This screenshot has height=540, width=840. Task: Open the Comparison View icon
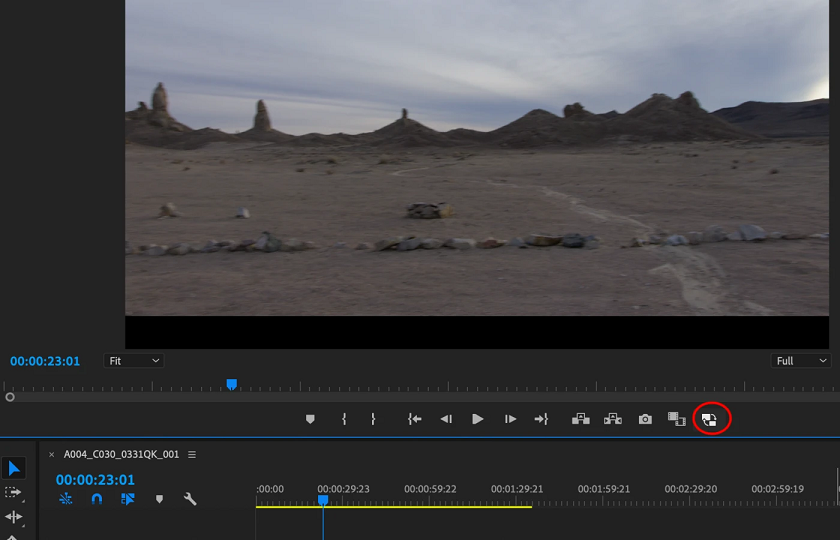(x=677, y=419)
